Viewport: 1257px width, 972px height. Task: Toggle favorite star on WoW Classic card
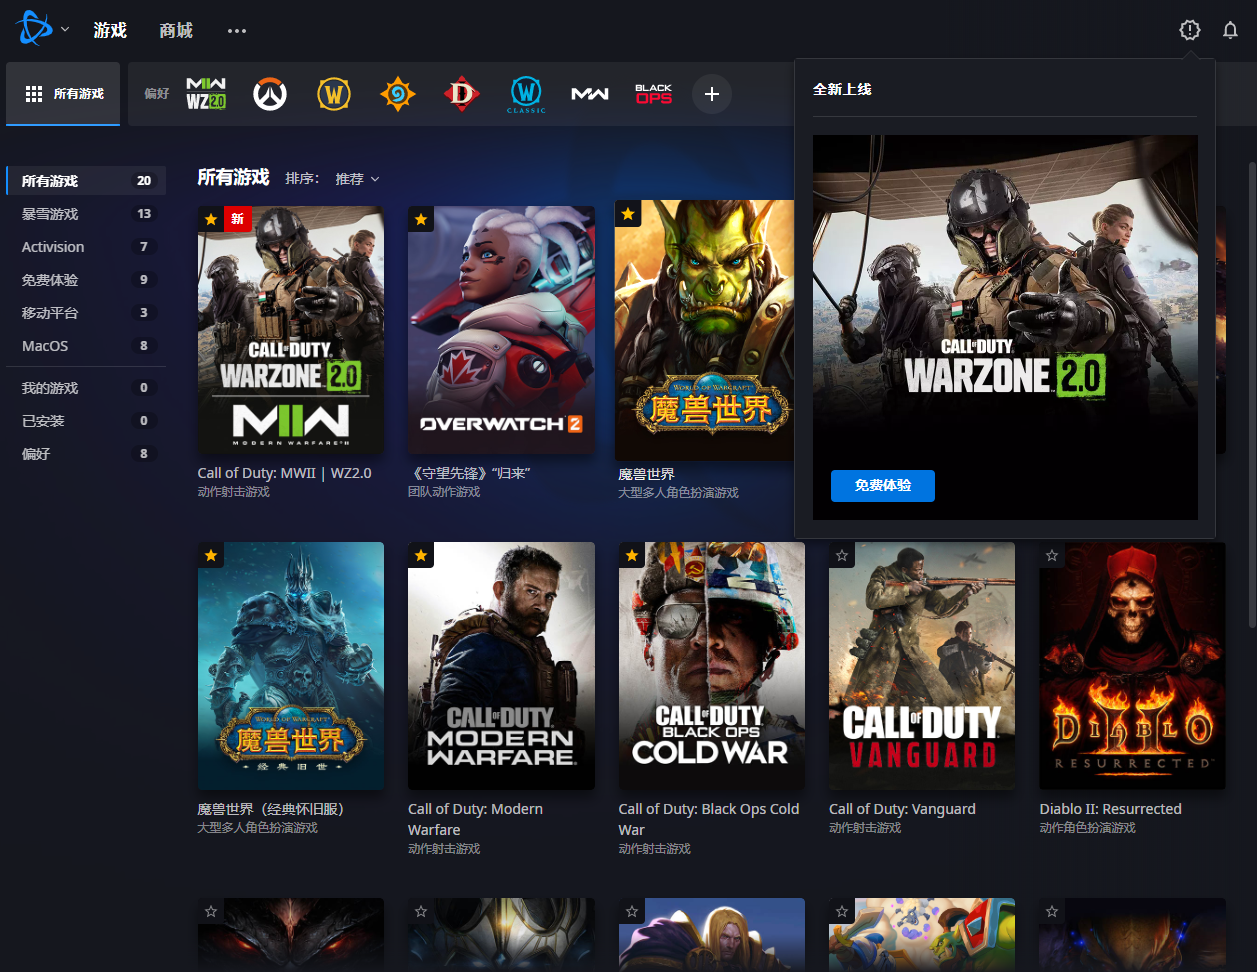pos(211,555)
